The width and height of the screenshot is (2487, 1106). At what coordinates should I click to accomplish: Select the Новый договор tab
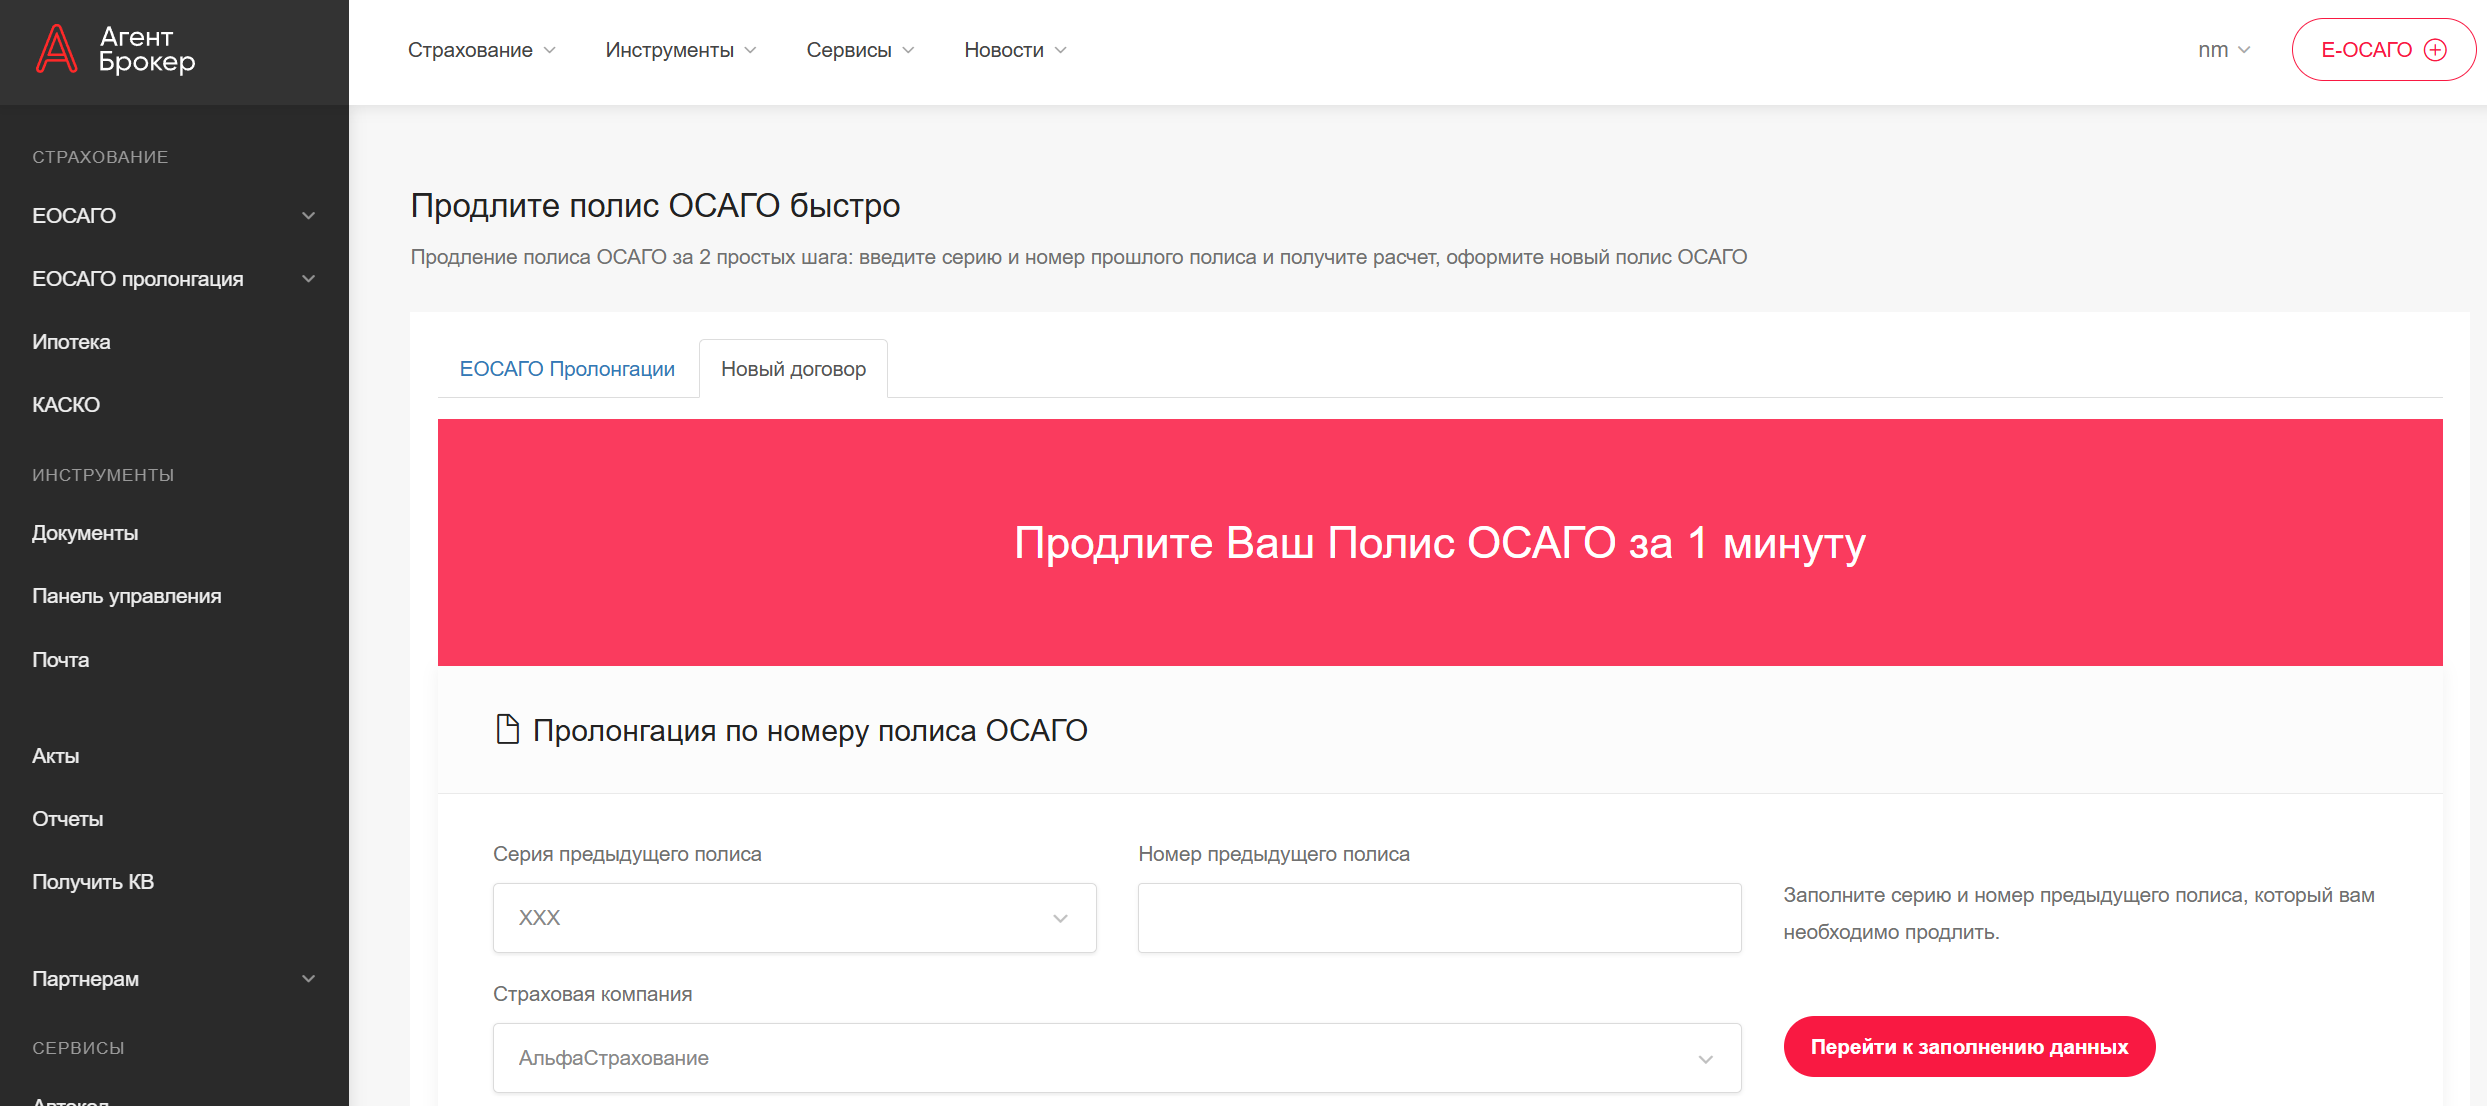(793, 369)
